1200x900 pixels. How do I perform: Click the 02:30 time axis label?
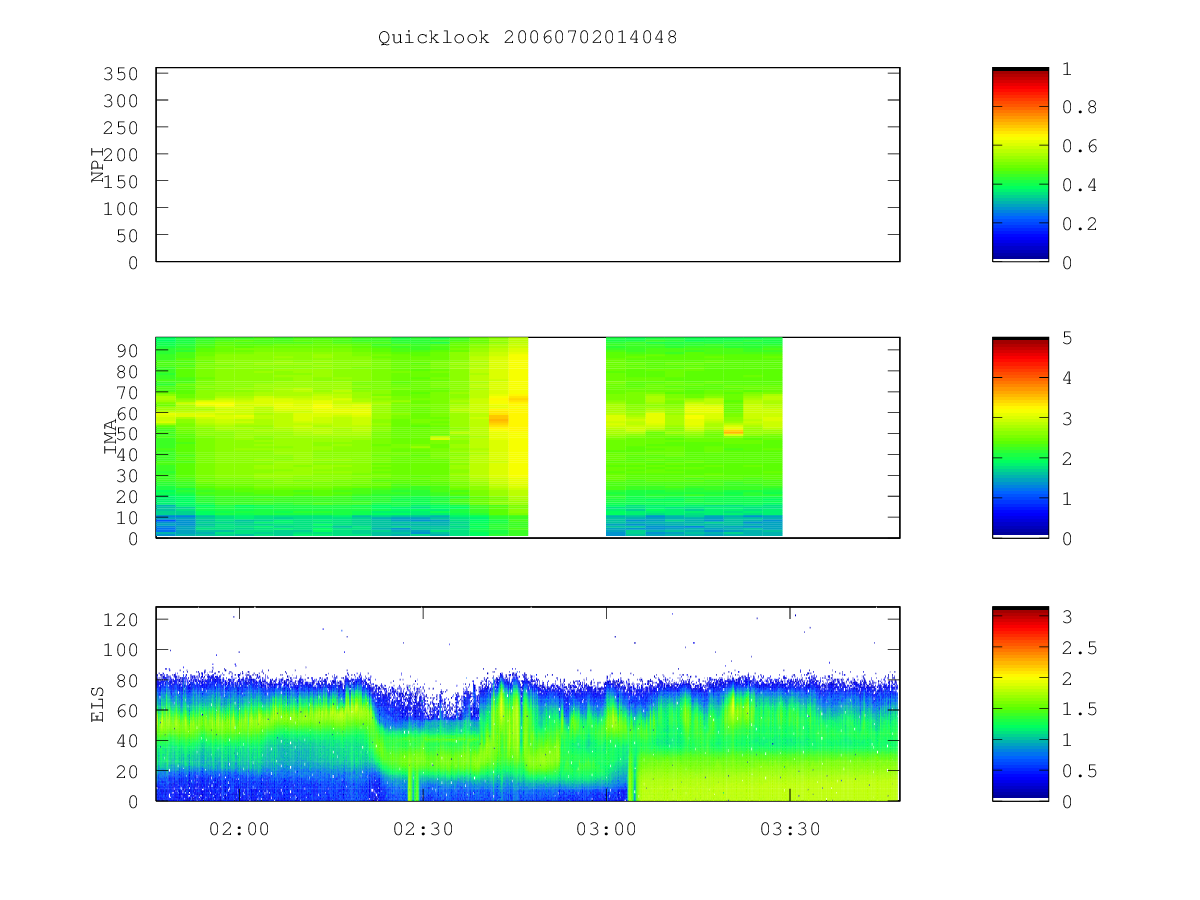click(x=423, y=829)
